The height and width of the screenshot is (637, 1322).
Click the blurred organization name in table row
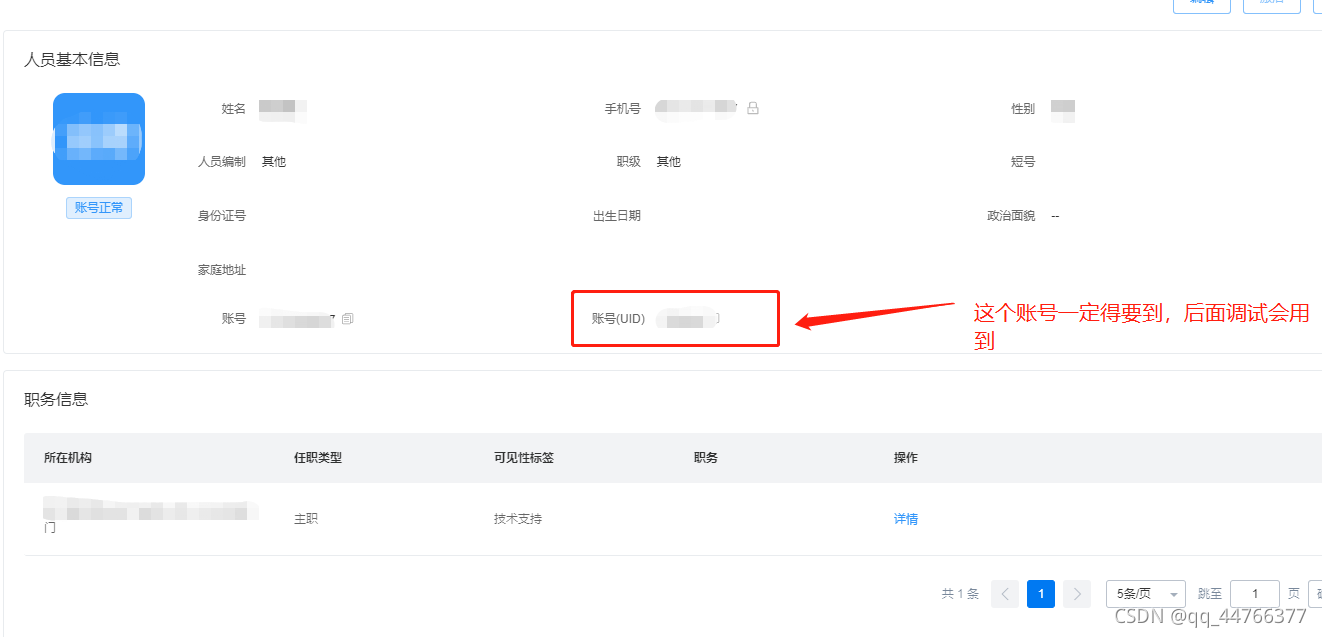click(x=150, y=512)
